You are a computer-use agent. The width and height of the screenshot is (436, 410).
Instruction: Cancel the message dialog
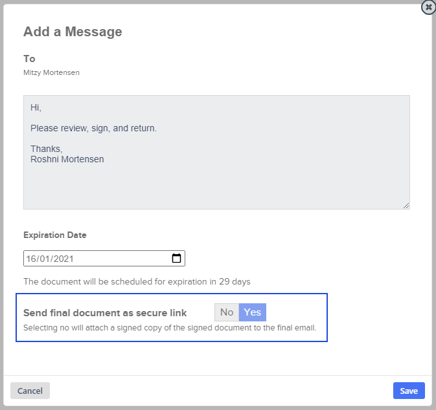click(x=30, y=391)
